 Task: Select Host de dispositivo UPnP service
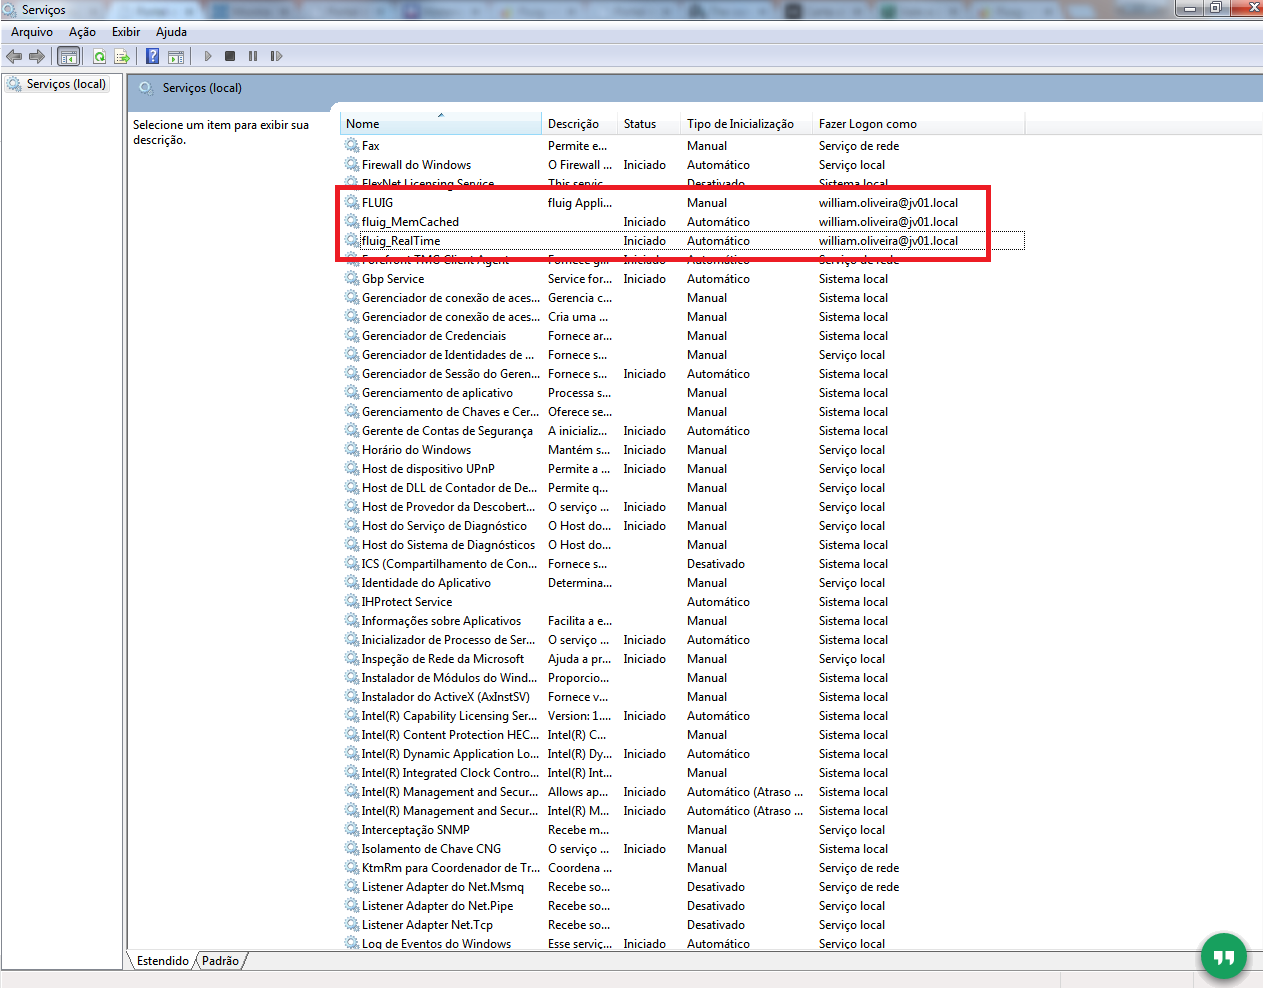[x=428, y=468]
